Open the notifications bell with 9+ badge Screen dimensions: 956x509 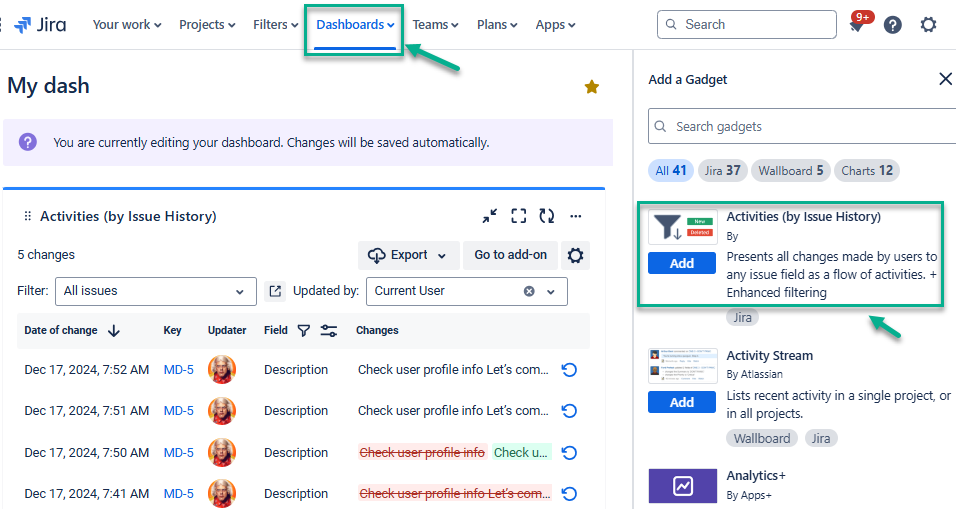pyautogui.click(x=860, y=23)
